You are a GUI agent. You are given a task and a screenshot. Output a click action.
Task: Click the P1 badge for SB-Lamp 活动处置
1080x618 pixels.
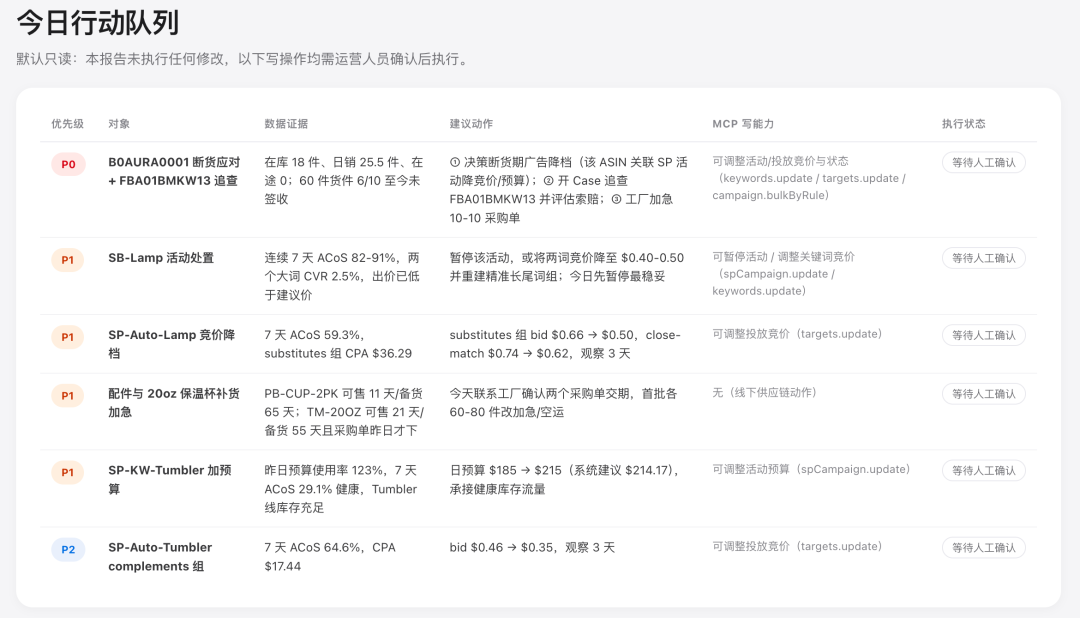pos(68,260)
